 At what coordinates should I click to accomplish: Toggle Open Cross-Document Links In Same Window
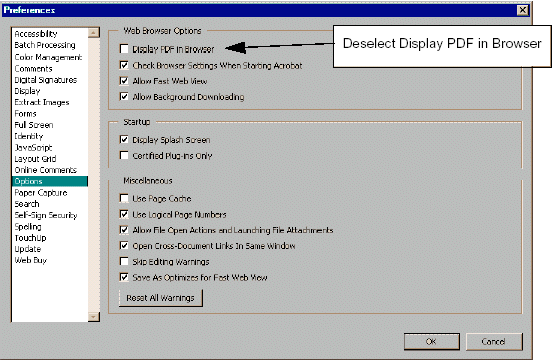[x=124, y=245]
